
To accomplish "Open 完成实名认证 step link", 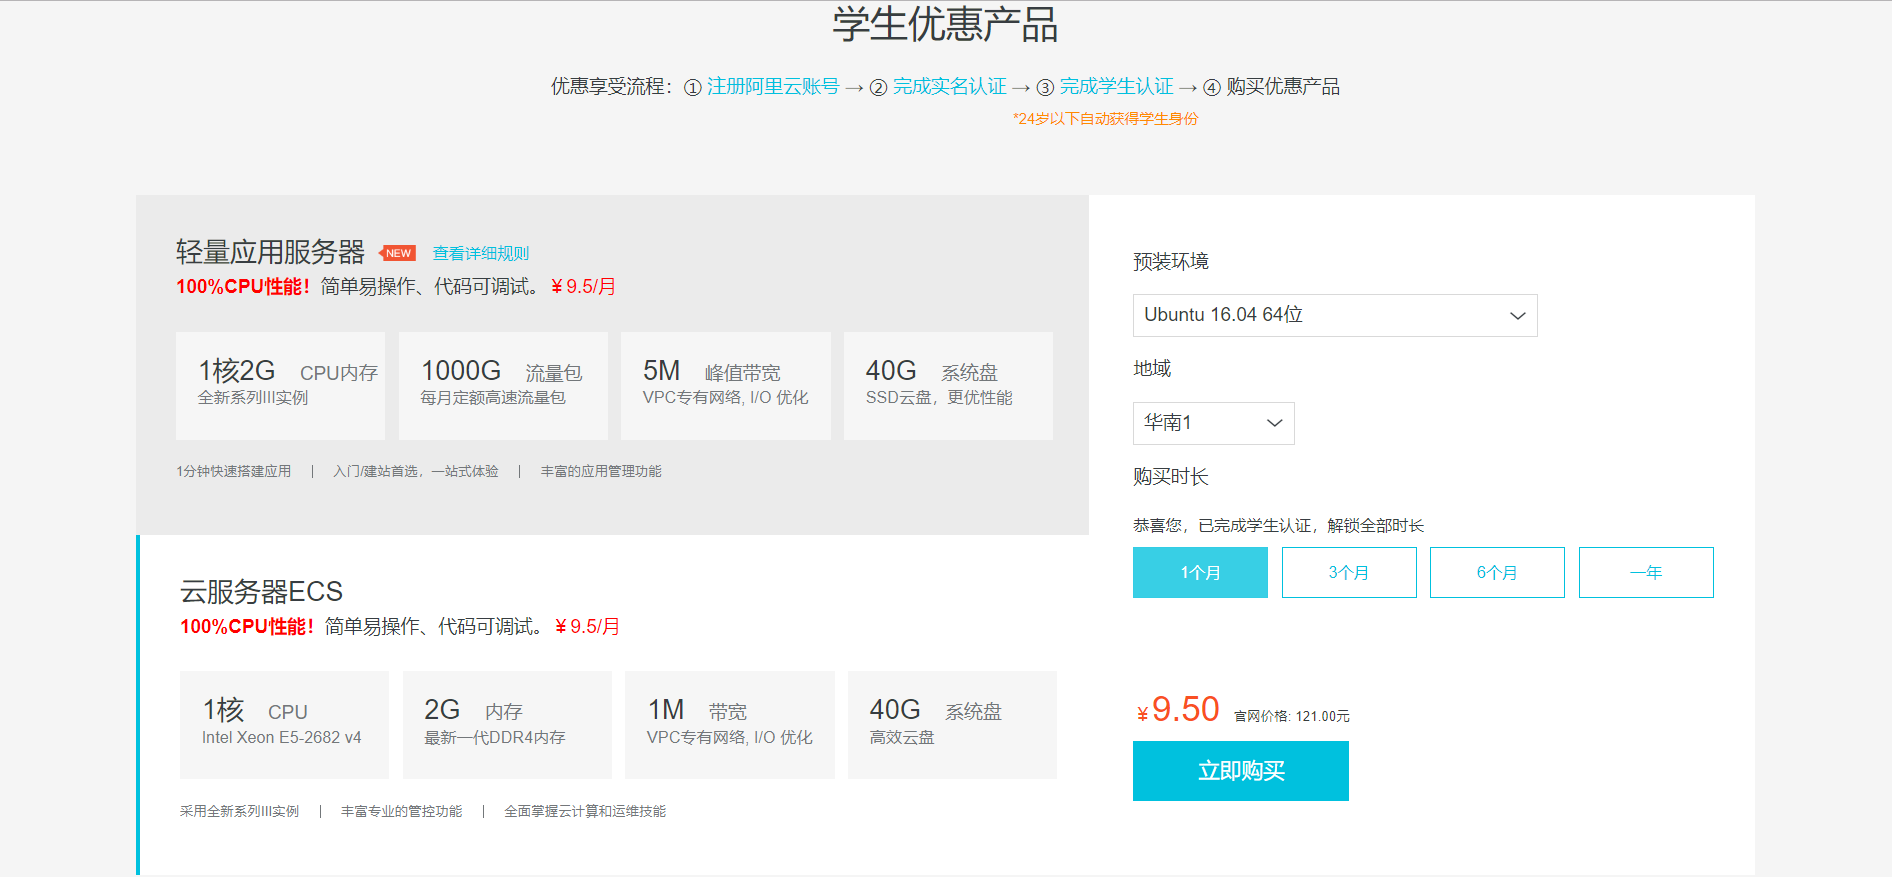I will [x=950, y=86].
